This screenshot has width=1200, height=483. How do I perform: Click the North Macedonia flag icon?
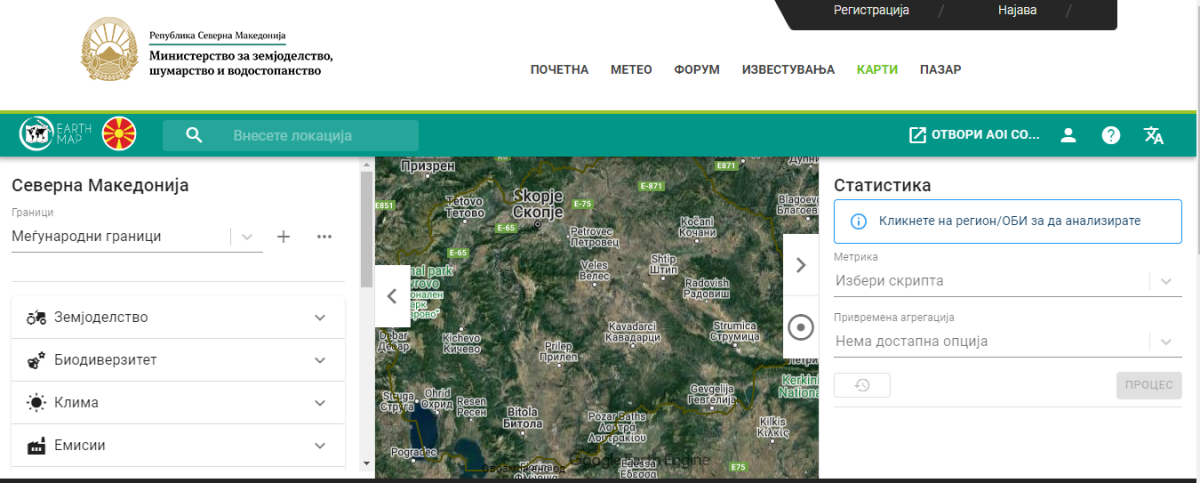[x=119, y=134]
